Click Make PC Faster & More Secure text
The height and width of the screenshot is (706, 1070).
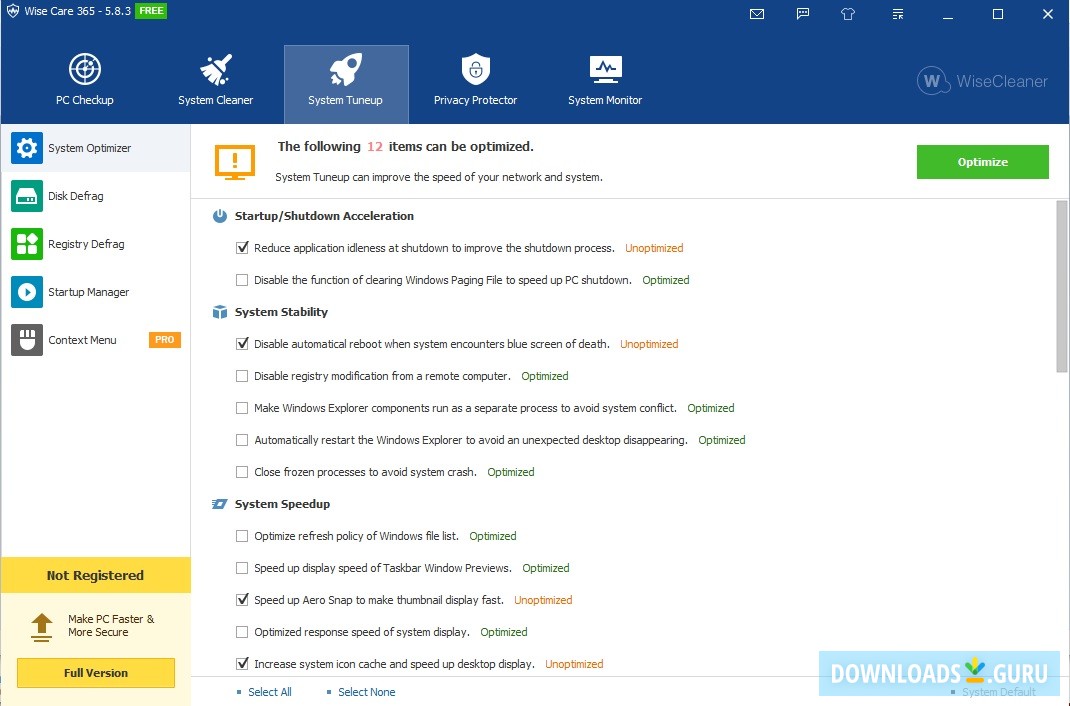tap(111, 626)
